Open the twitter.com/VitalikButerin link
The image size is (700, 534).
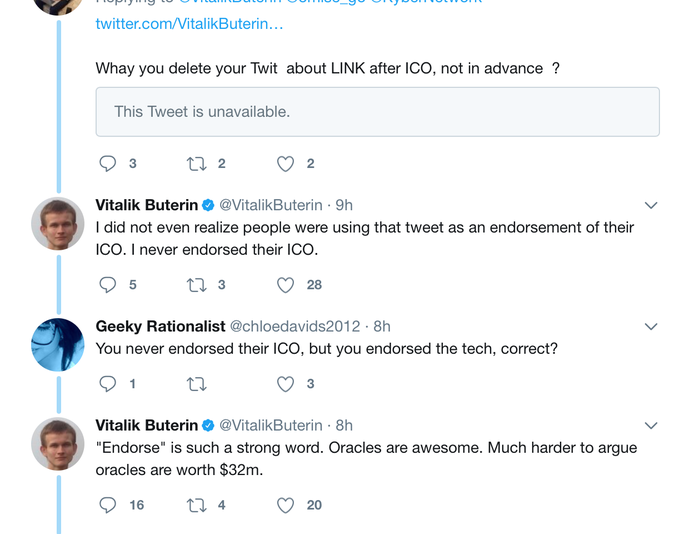(189, 23)
